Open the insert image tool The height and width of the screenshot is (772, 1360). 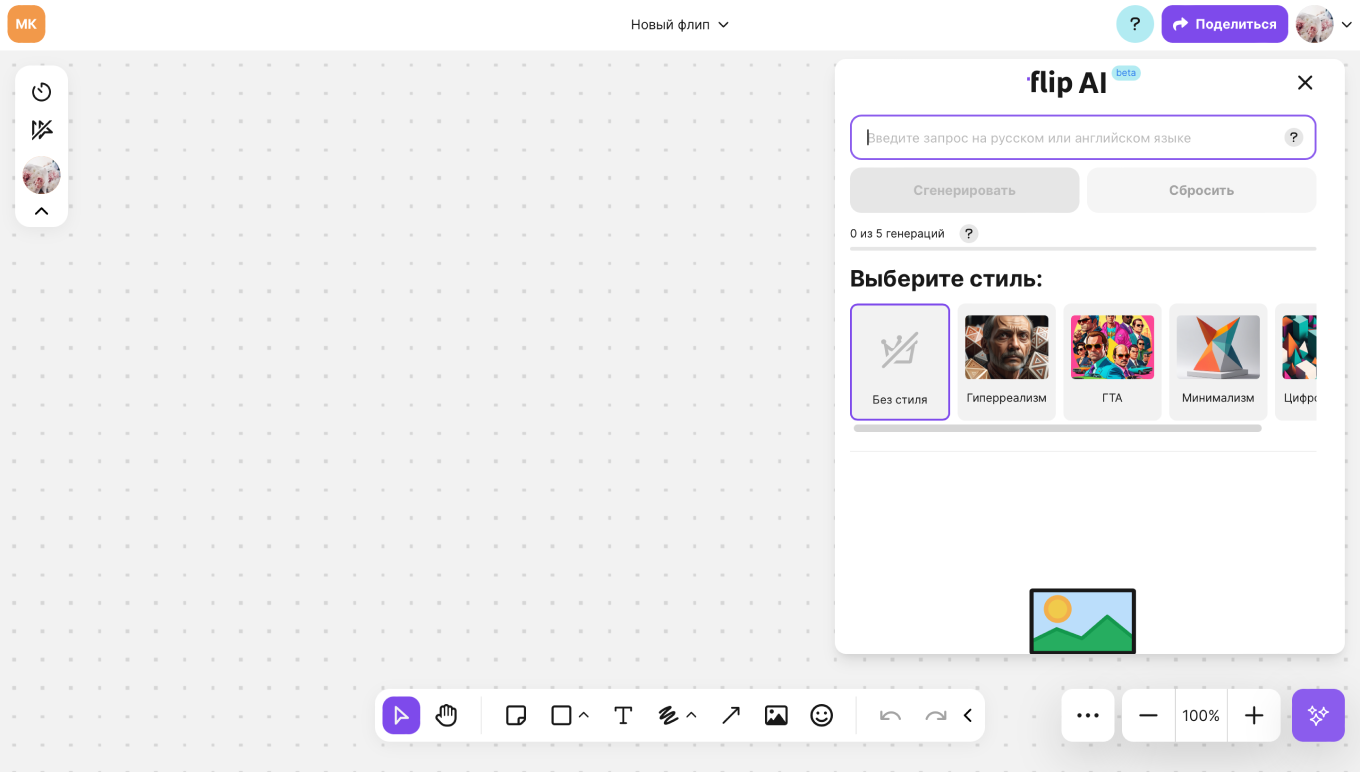click(776, 715)
